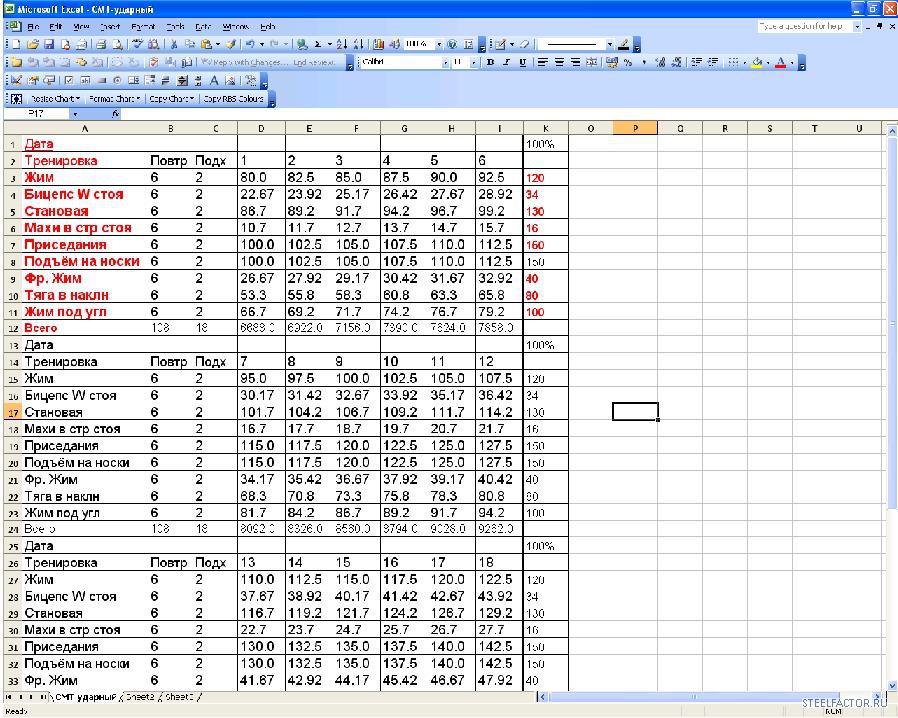Open a file with the Open folder icon

point(33,45)
